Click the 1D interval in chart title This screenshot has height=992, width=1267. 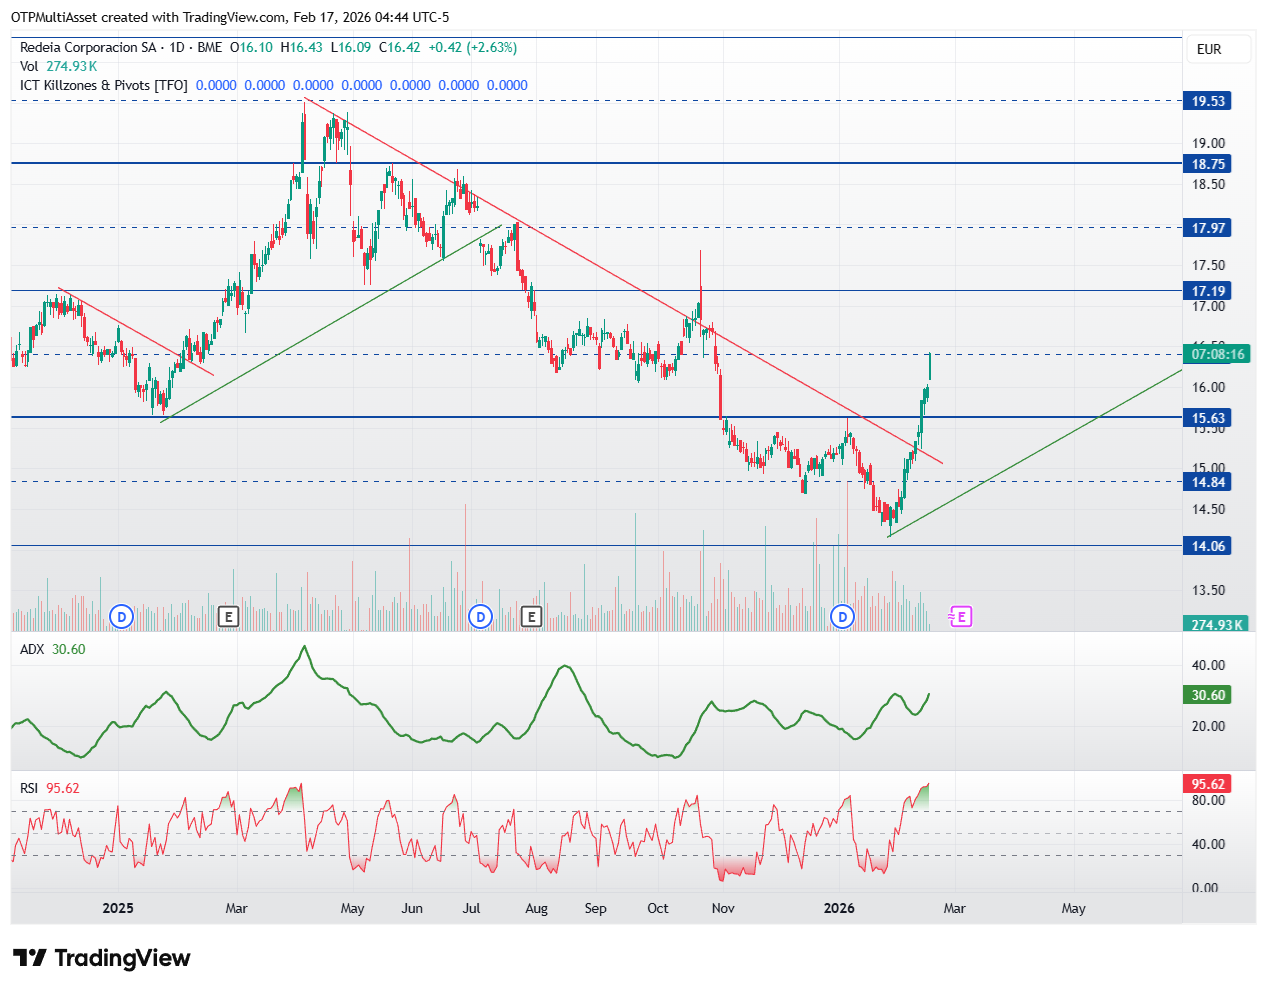177,47
